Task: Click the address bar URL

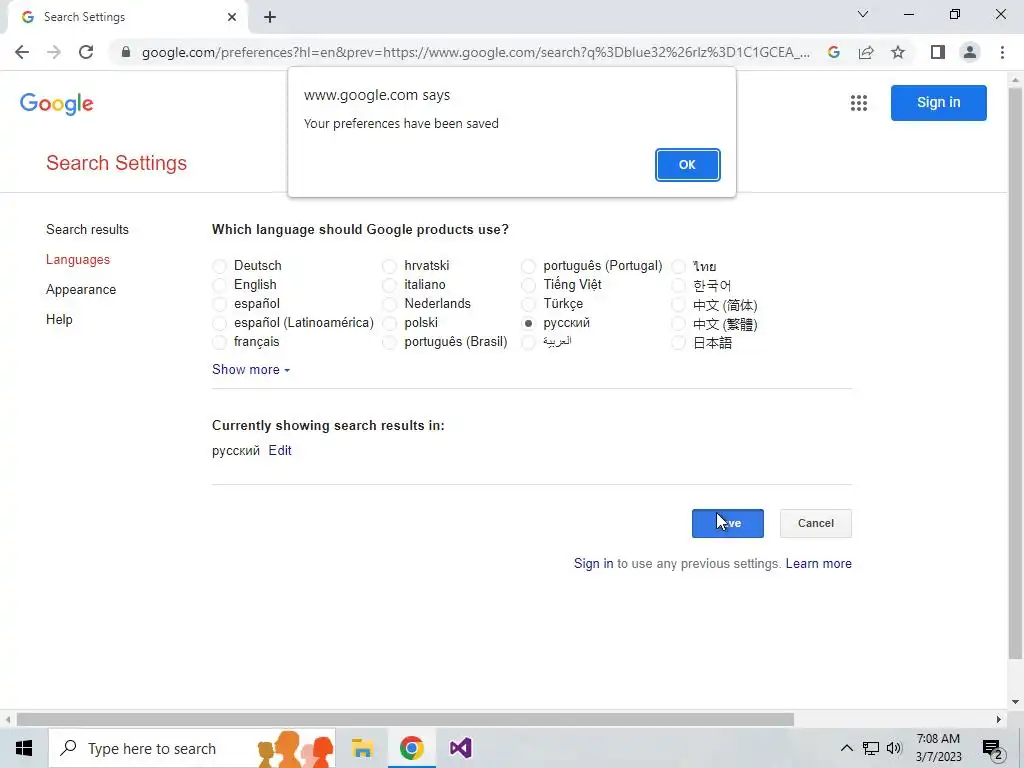Action: pos(475,52)
